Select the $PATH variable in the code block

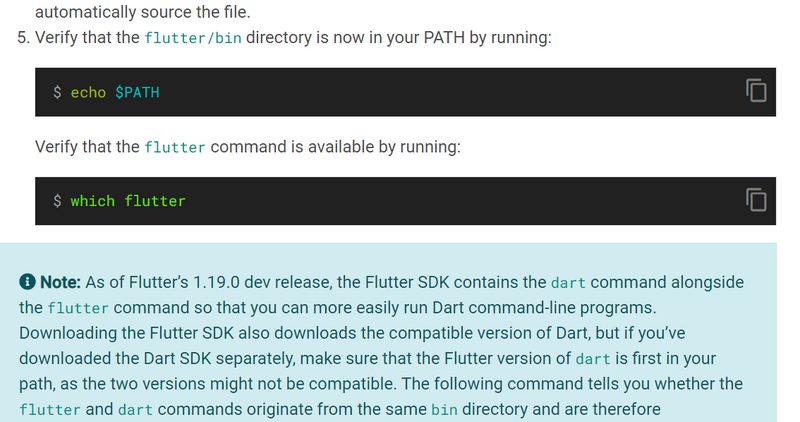(x=137, y=92)
